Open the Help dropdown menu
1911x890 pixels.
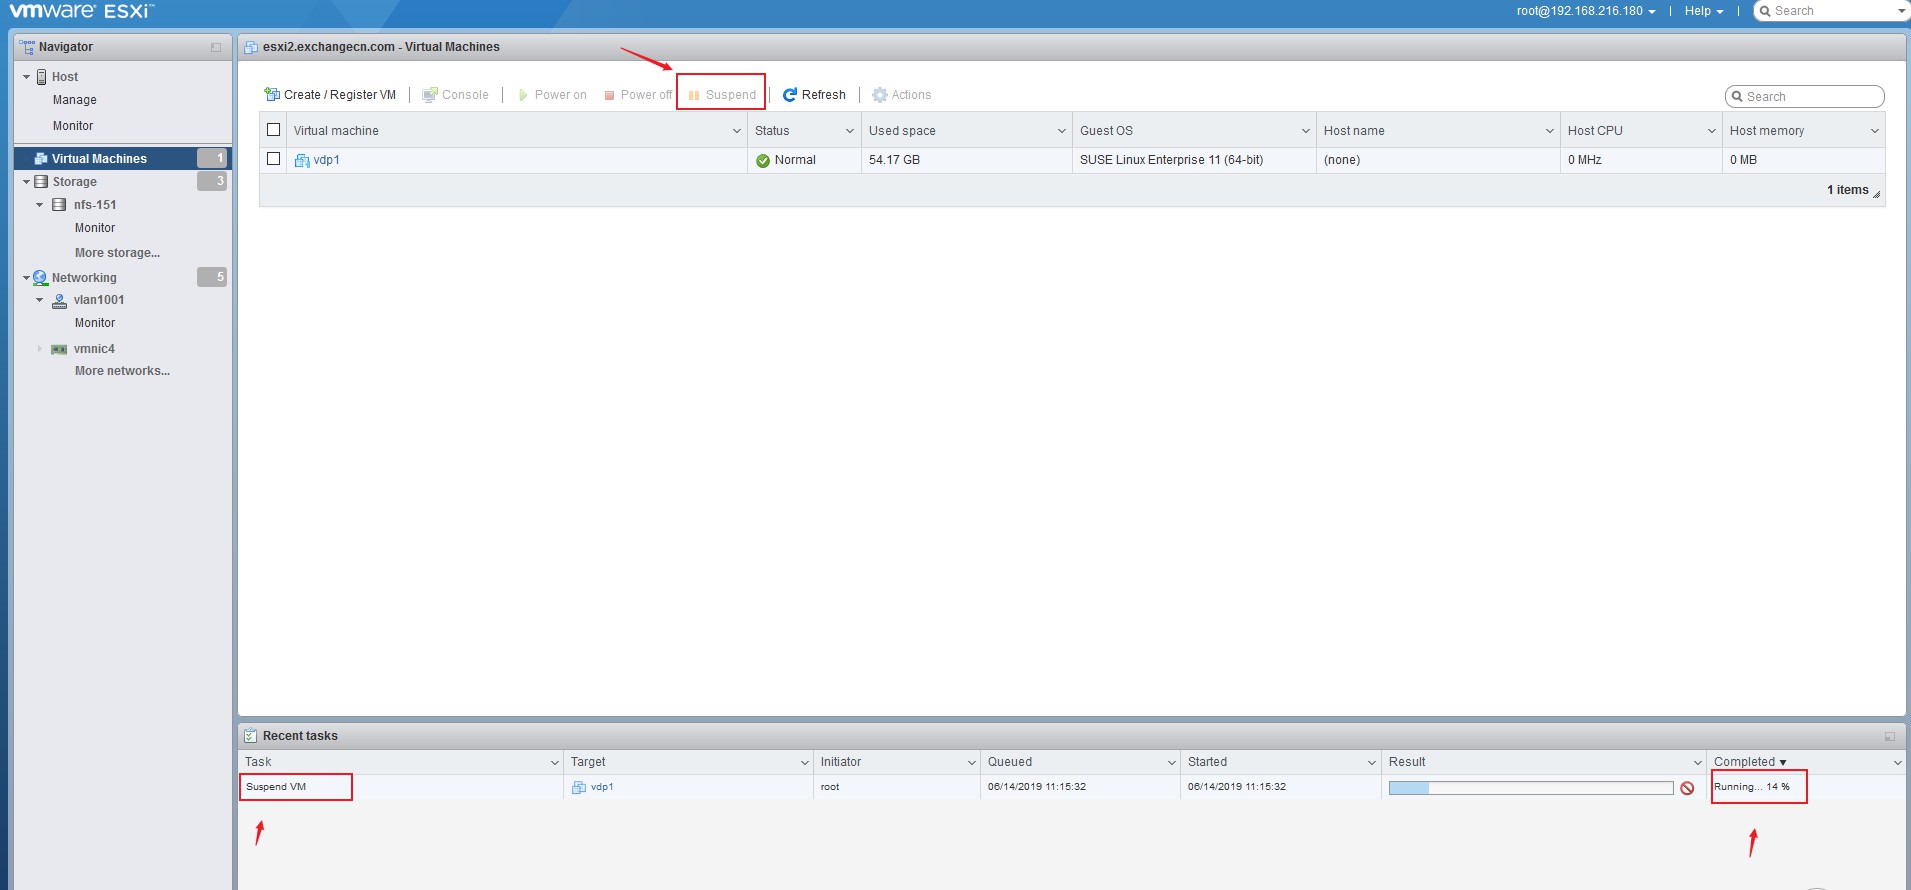(x=1703, y=11)
